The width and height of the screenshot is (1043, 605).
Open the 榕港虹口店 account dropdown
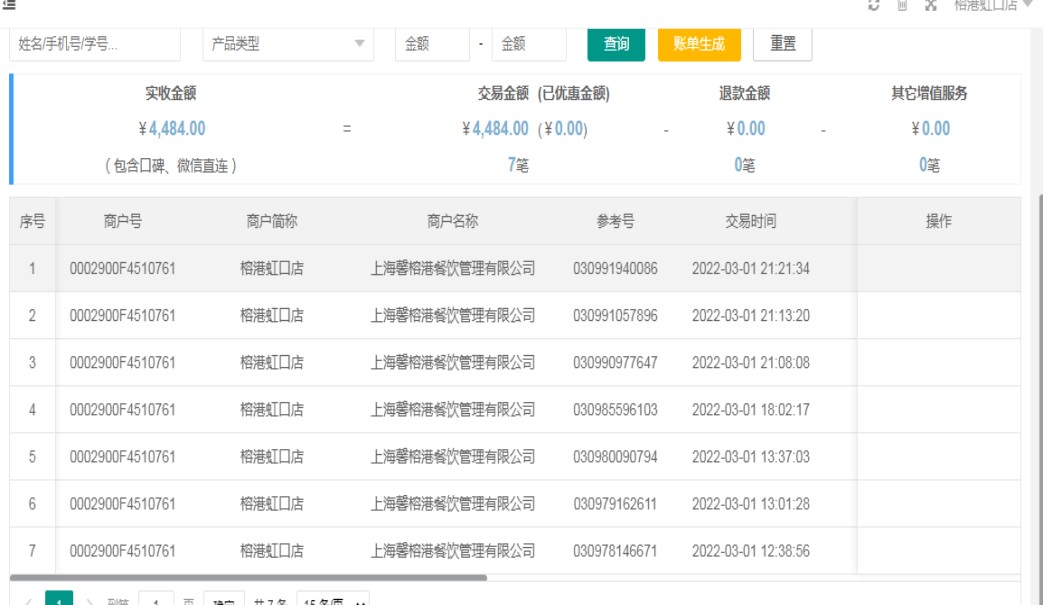coord(992,5)
